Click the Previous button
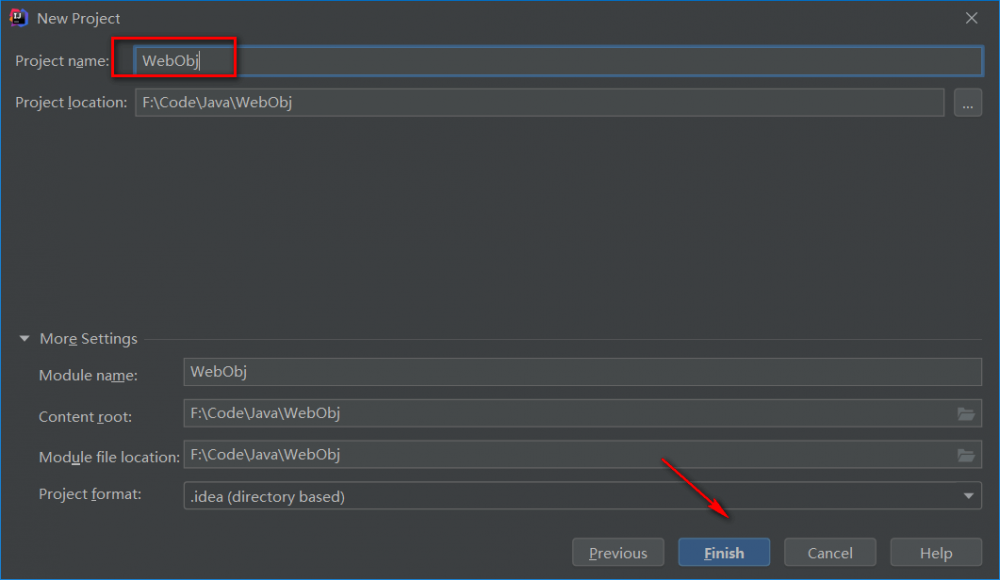The height and width of the screenshot is (580, 1000). click(x=617, y=552)
